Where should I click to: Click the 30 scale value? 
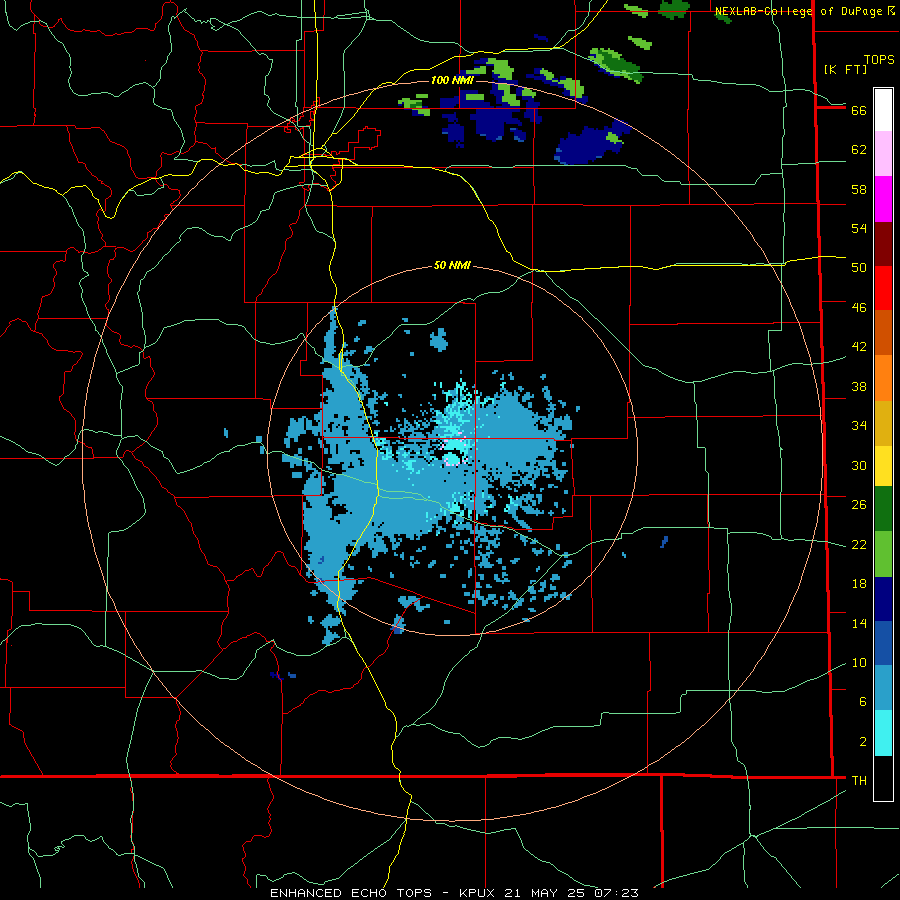859,465
